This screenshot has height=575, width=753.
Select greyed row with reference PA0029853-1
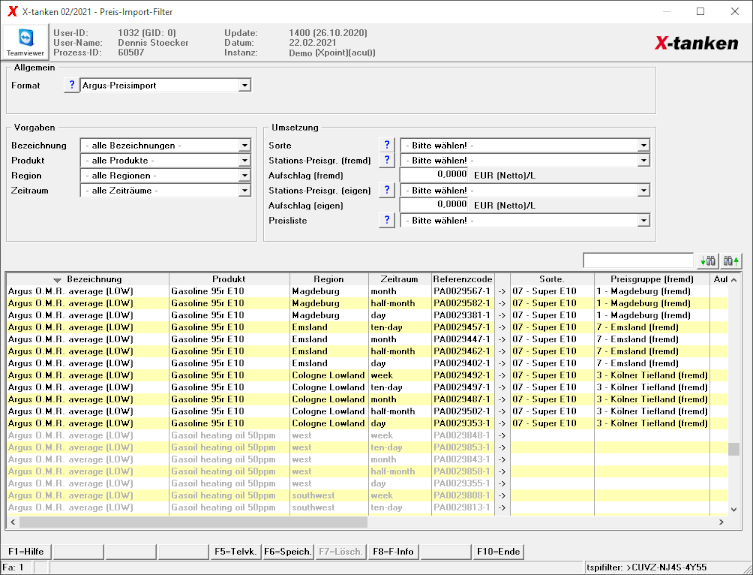[367, 447]
